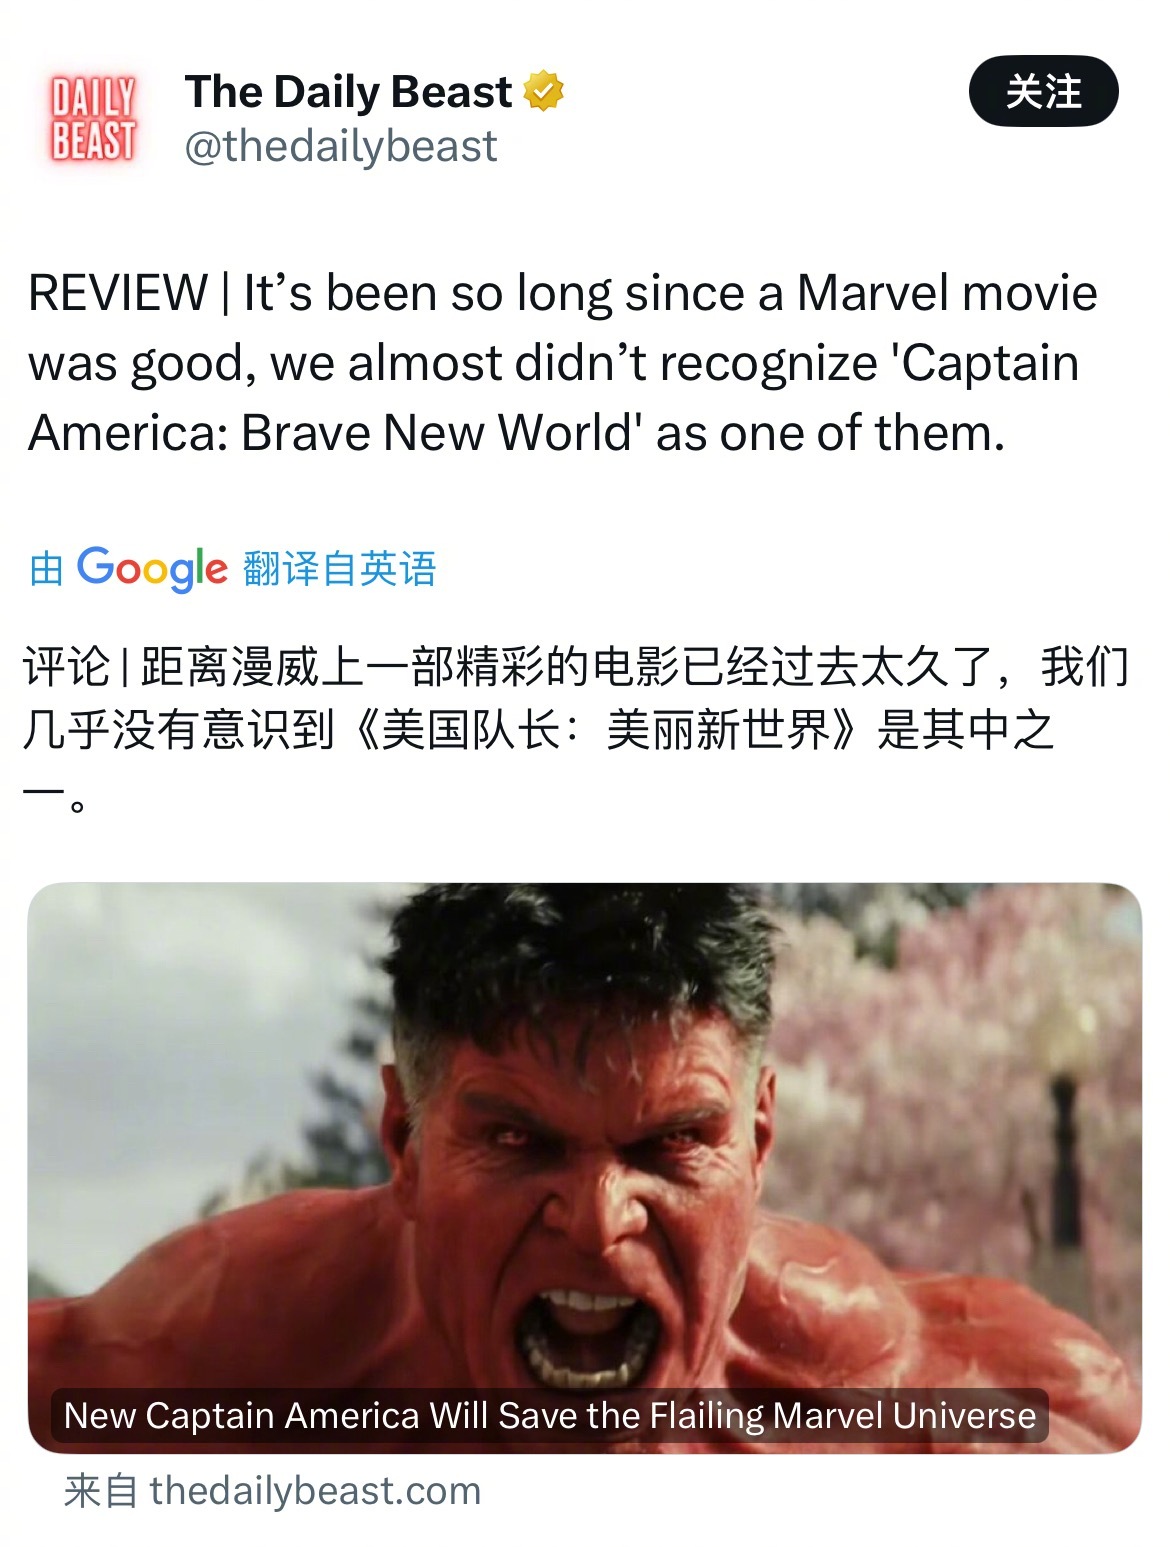Screen dimensions: 1170x1547
Task: Open the 'New Captain America Will Save' caption
Action: click(549, 1415)
